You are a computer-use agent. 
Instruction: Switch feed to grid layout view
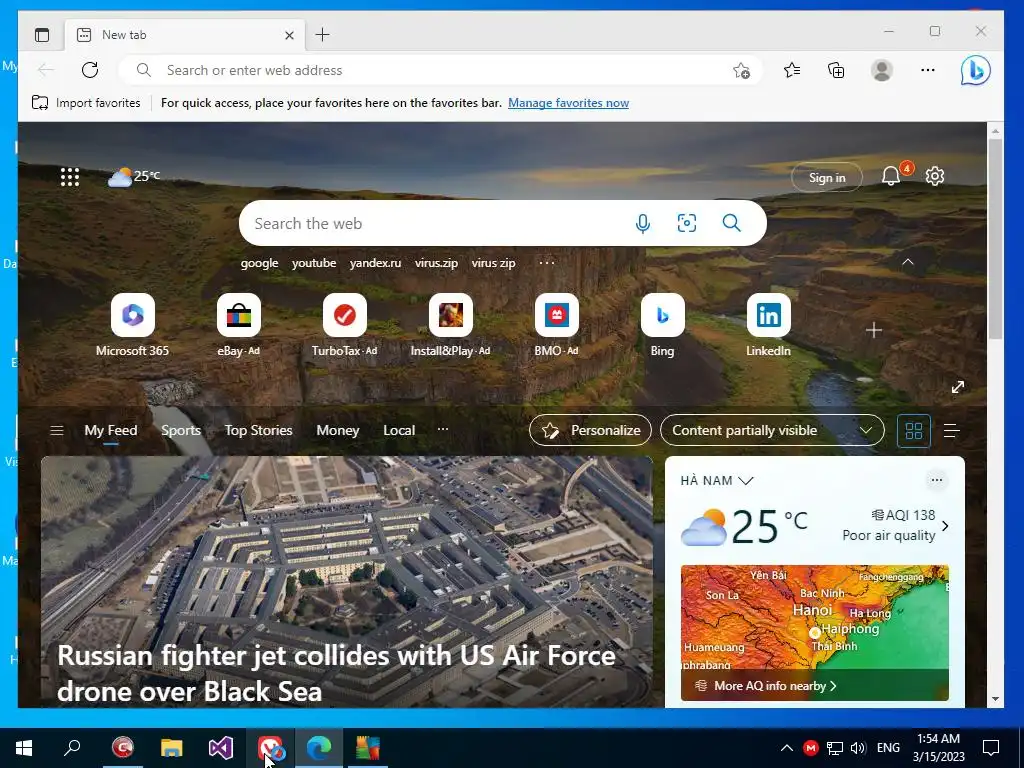[914, 430]
